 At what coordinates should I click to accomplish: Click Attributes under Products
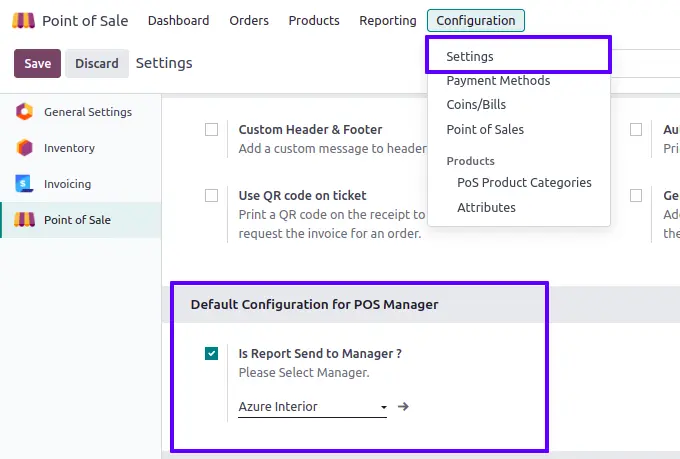point(486,208)
